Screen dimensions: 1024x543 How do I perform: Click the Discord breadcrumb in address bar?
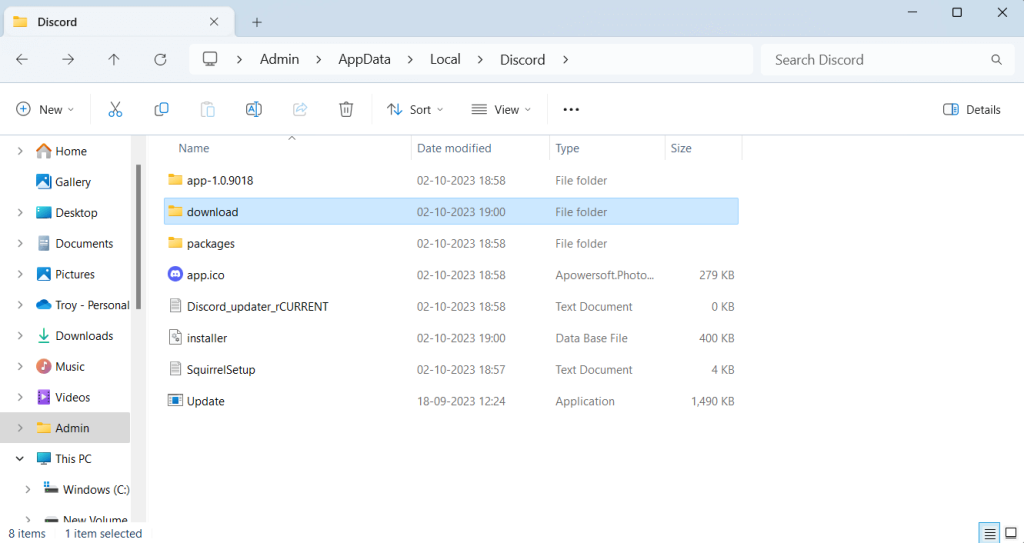click(522, 59)
